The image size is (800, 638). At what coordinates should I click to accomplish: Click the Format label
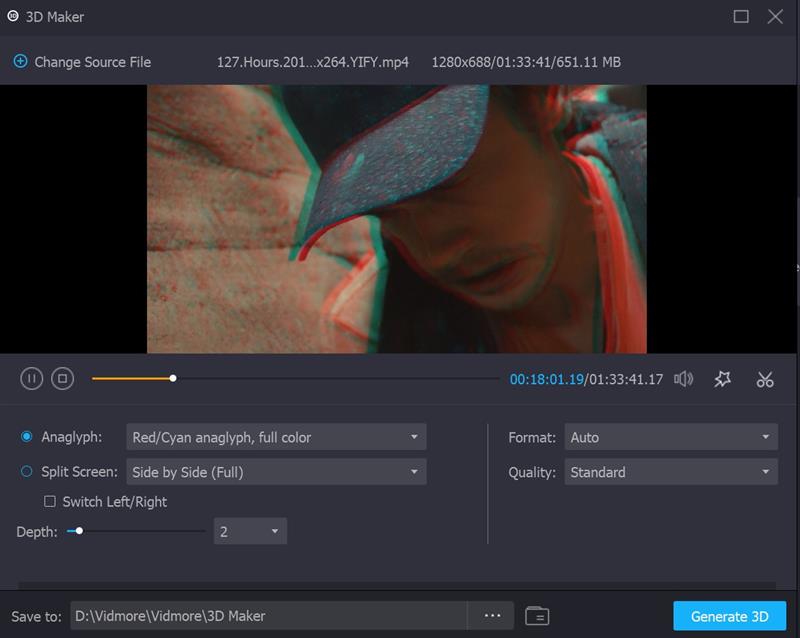click(532, 437)
